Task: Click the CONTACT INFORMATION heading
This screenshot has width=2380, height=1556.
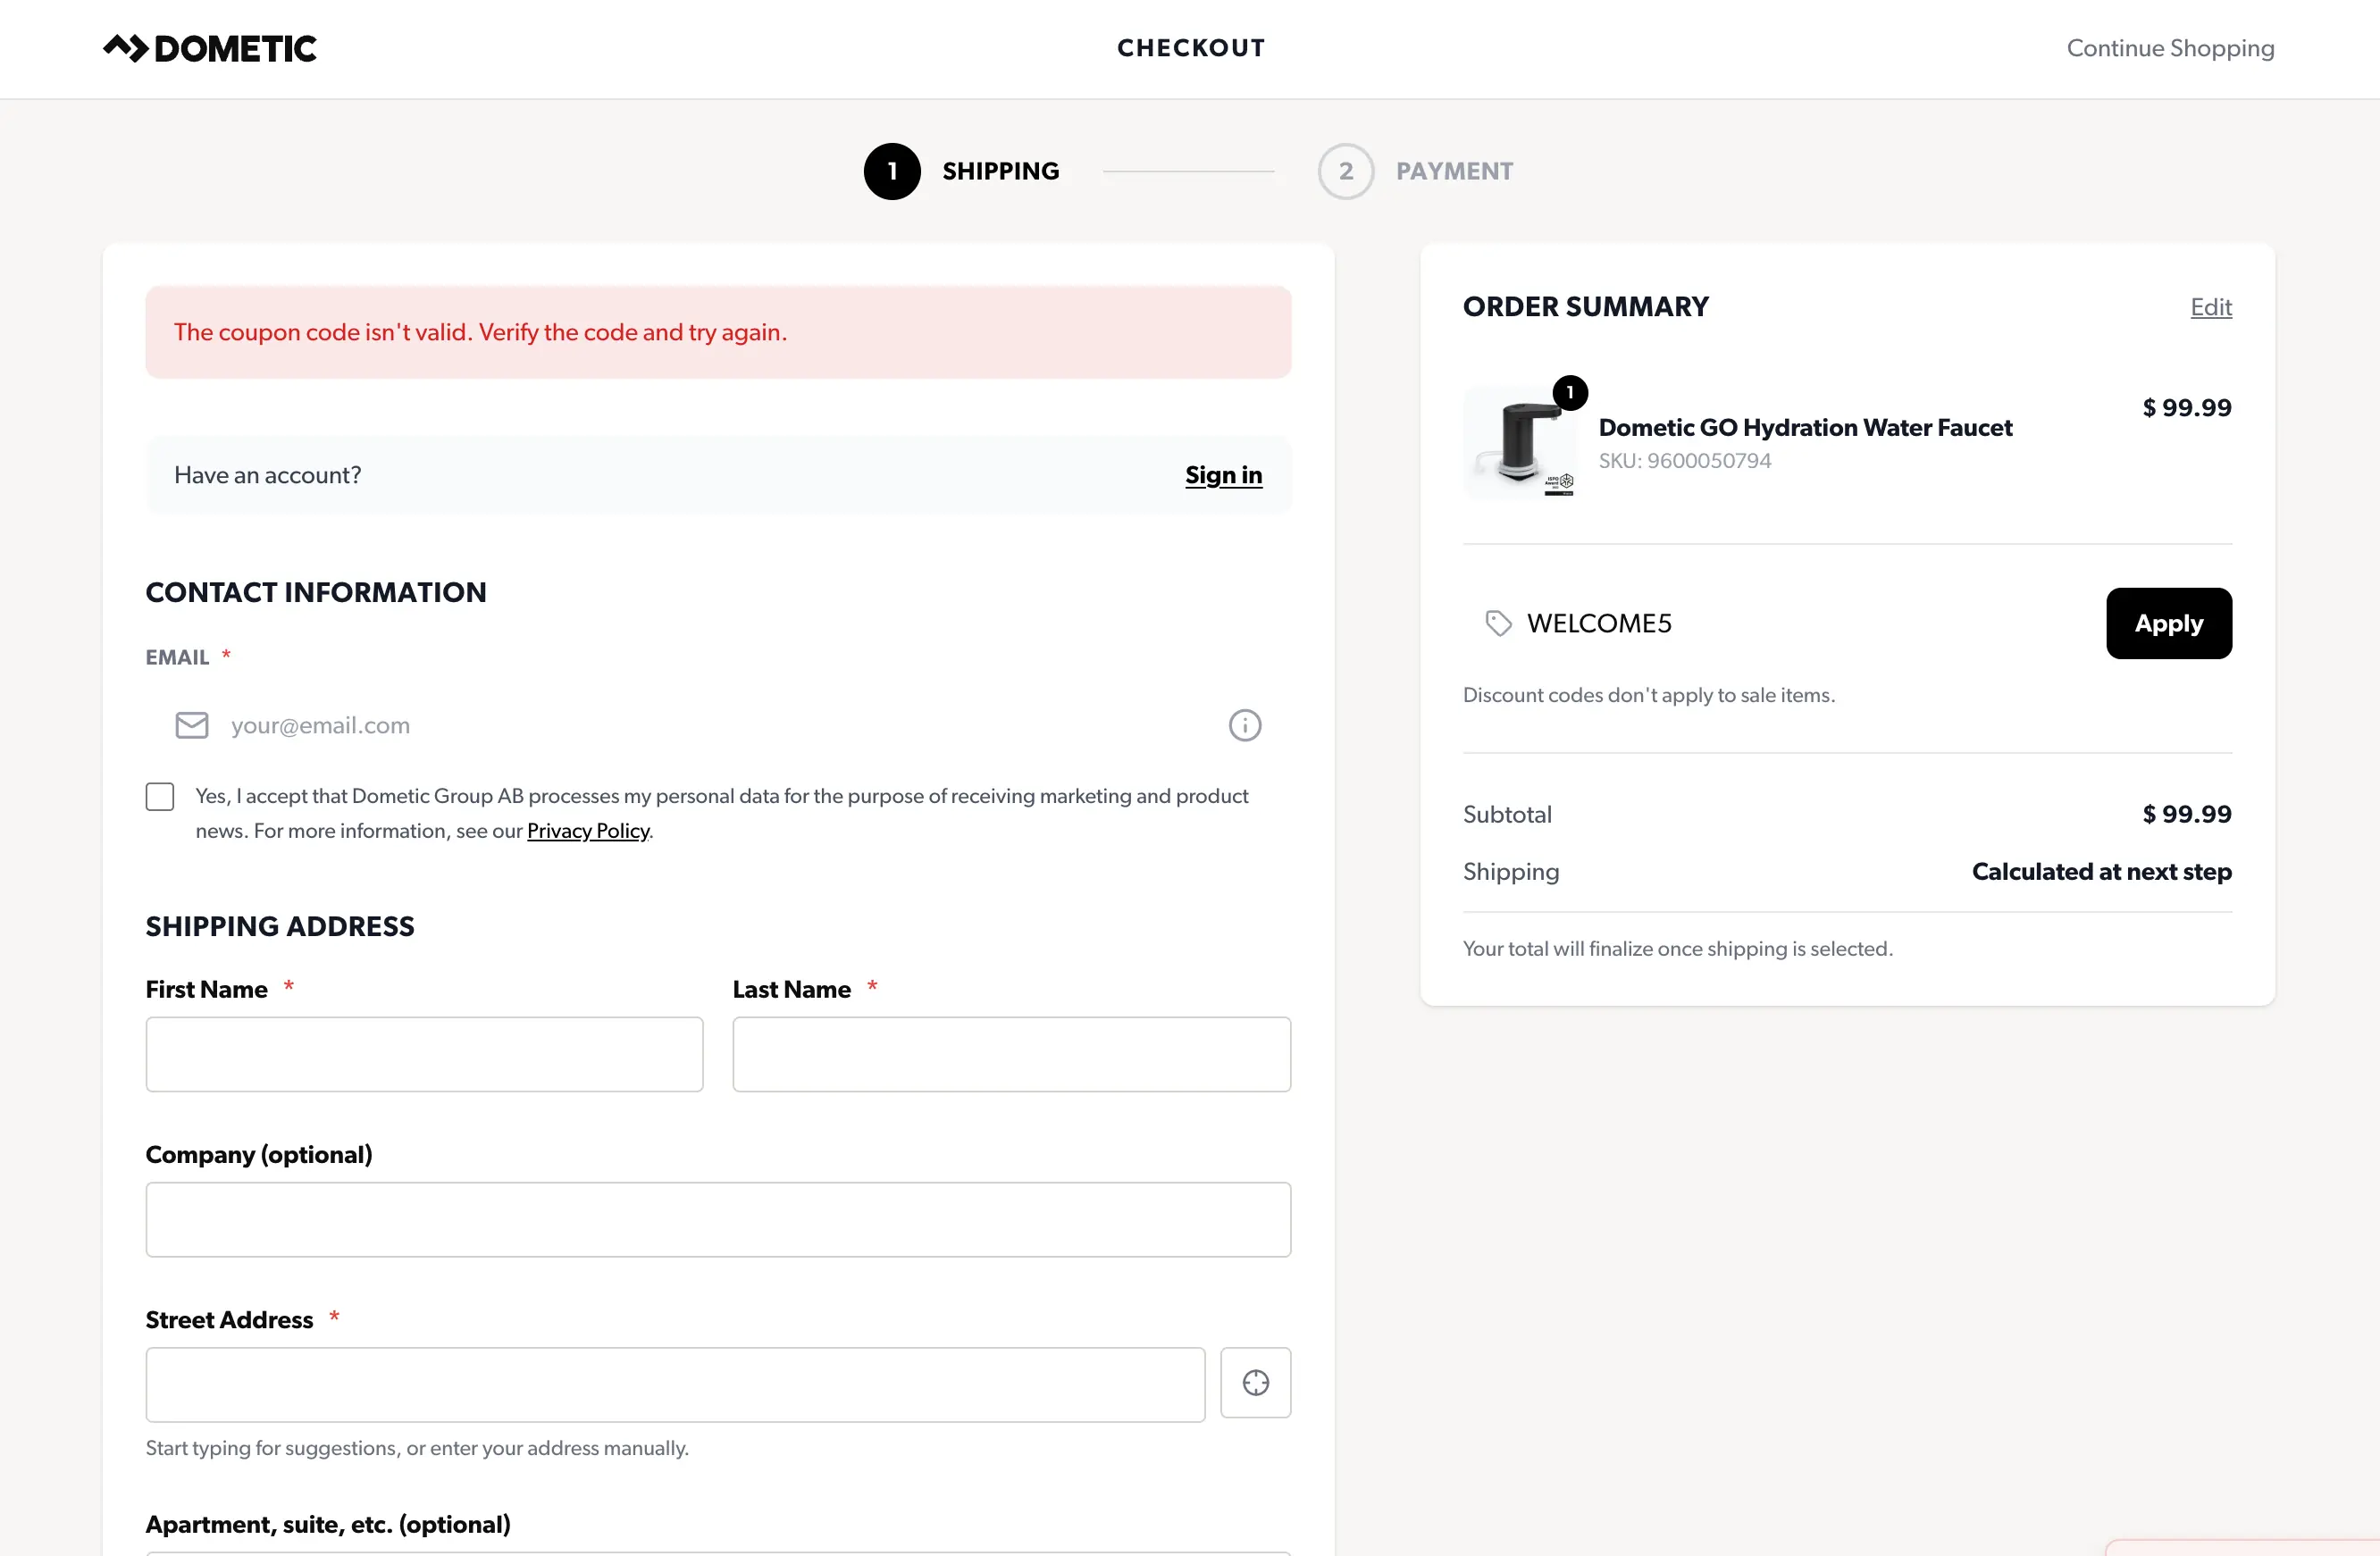Action: pyautogui.click(x=316, y=593)
